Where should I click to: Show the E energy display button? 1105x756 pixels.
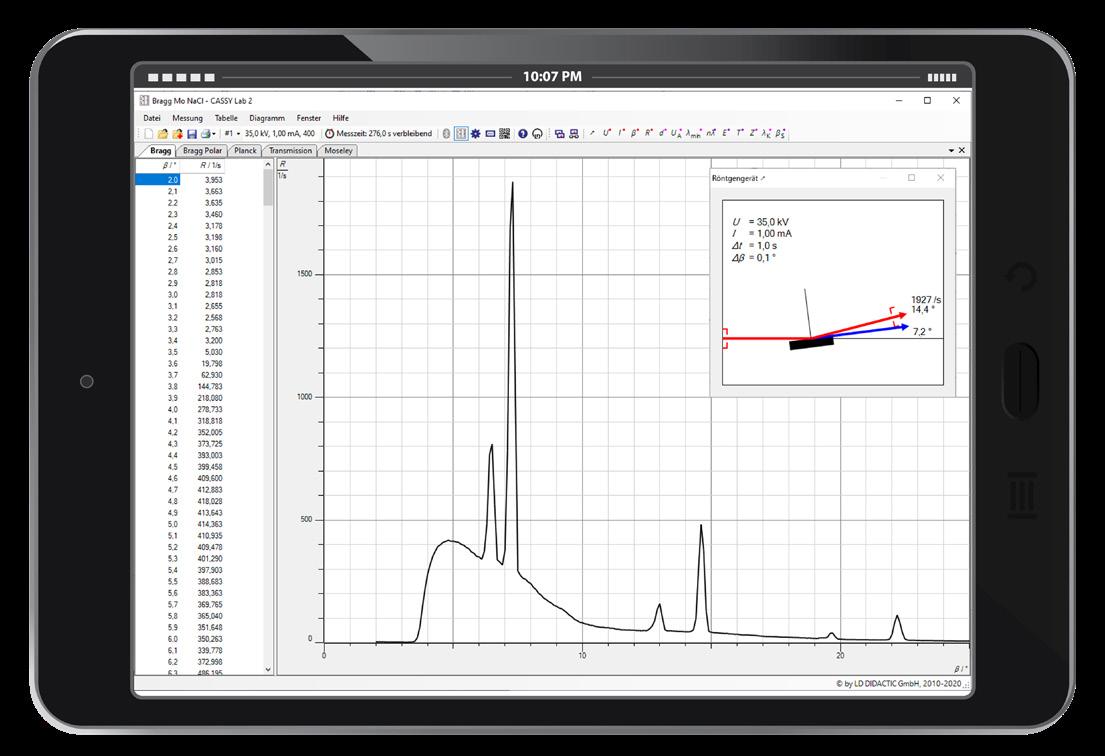click(x=726, y=132)
